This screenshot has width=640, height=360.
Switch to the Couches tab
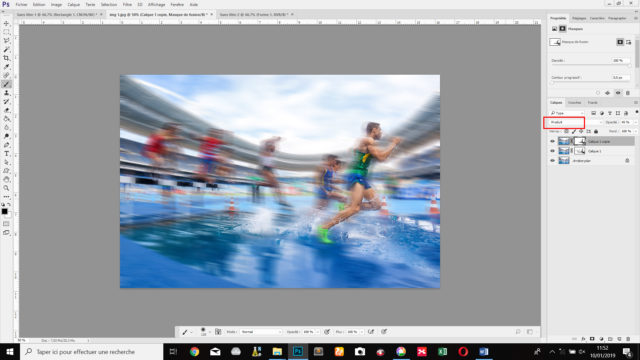574,102
